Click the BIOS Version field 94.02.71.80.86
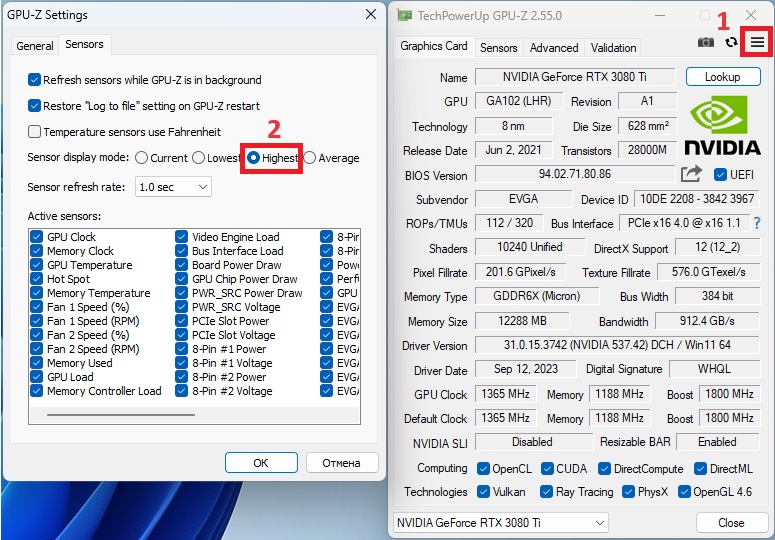Screen dimensions: 775x540 tap(575, 174)
